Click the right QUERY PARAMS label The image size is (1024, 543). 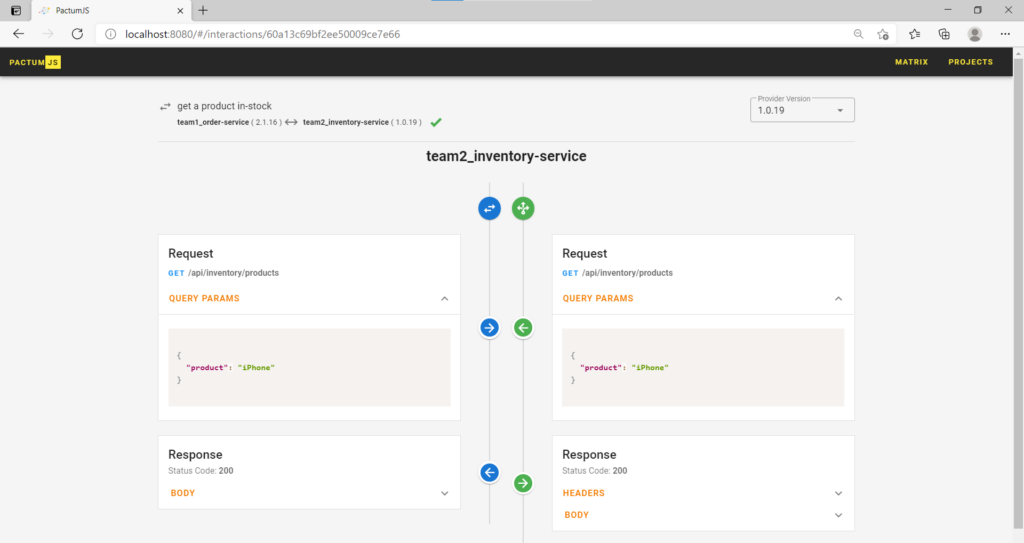pyautogui.click(x=598, y=299)
